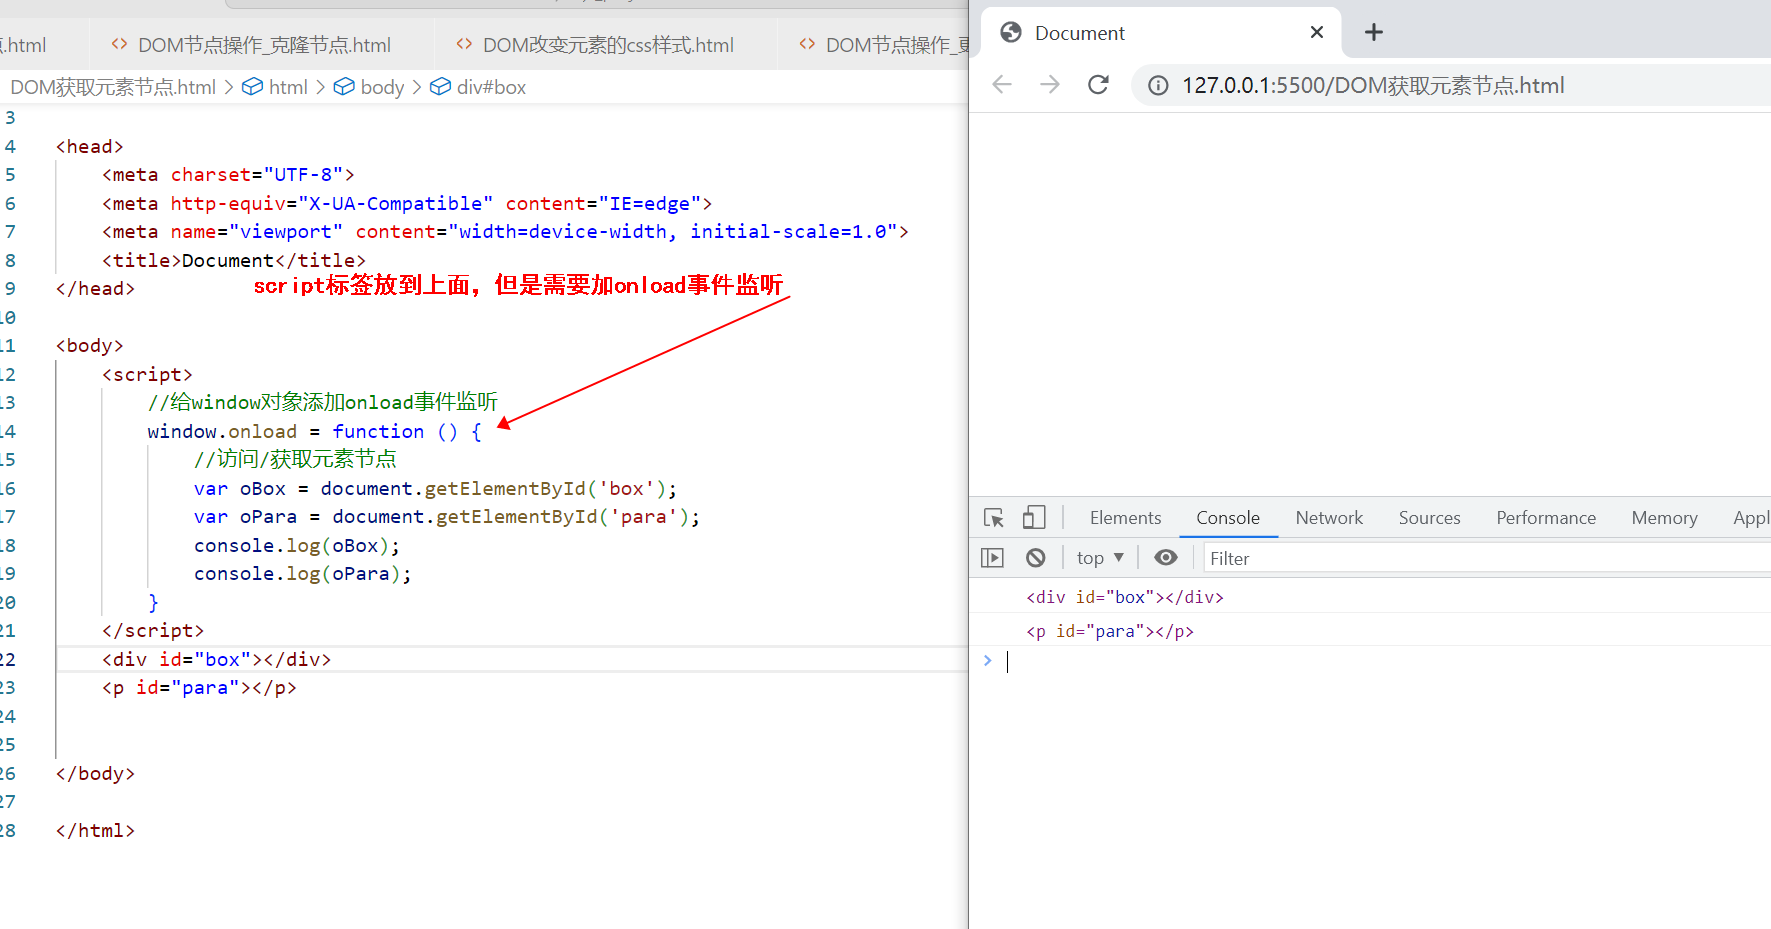Image resolution: width=1771 pixels, height=929 pixels.
Task: Click the Document browser tab title
Action: pos(1080,33)
